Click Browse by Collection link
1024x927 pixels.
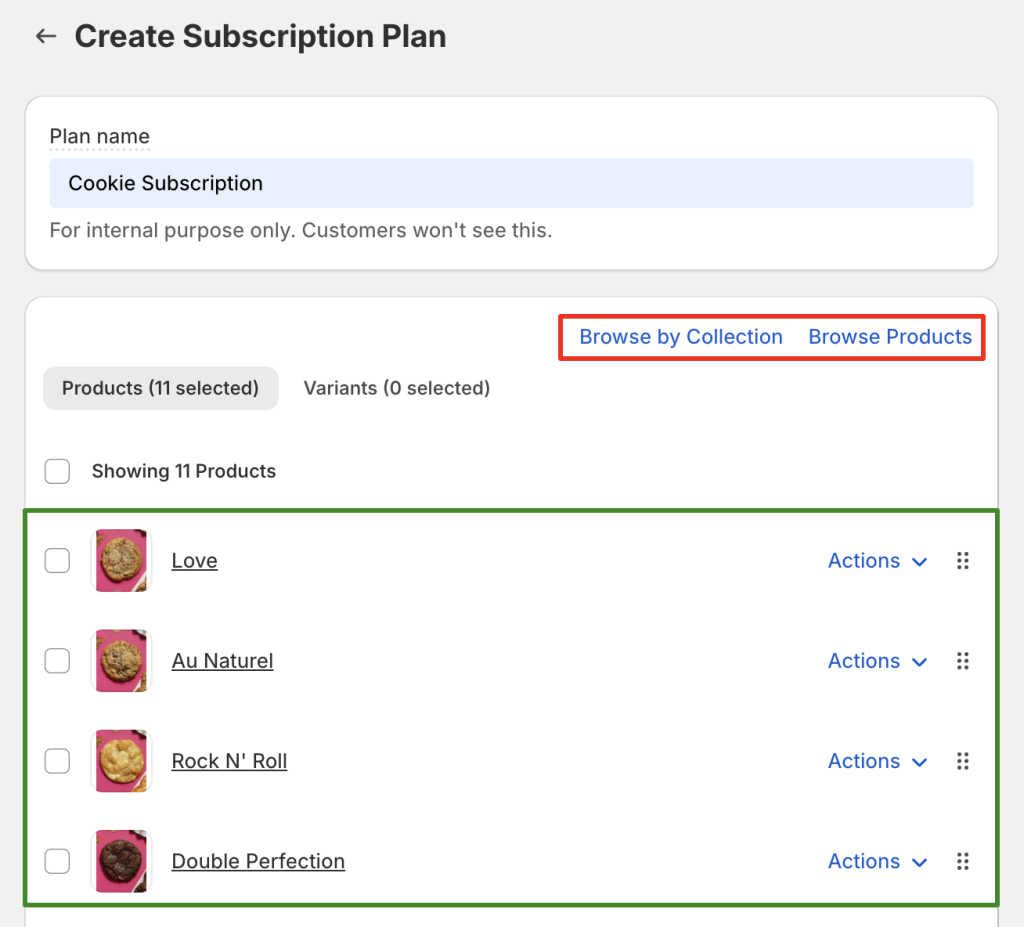[681, 337]
